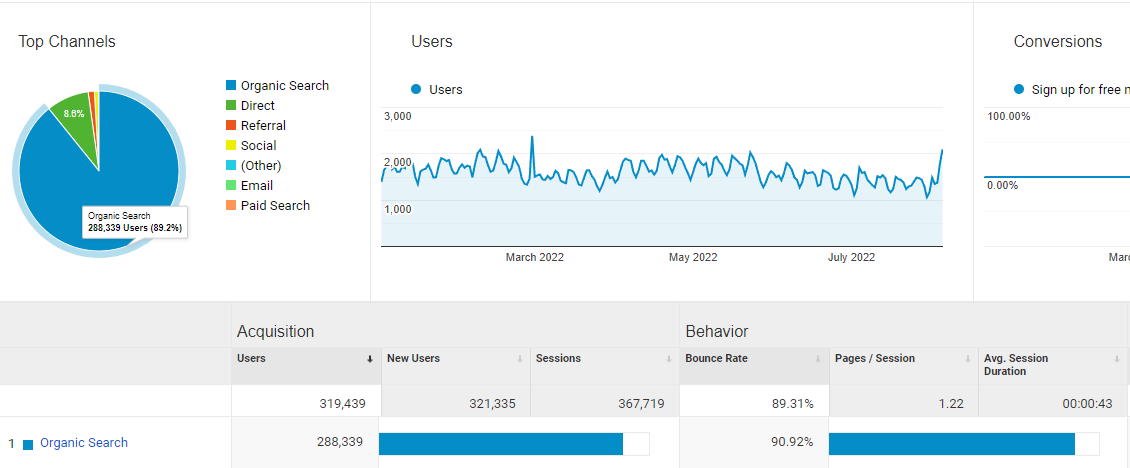This screenshot has width=1130, height=468.
Task: Click the Direct legend color square
Action: tap(231, 106)
